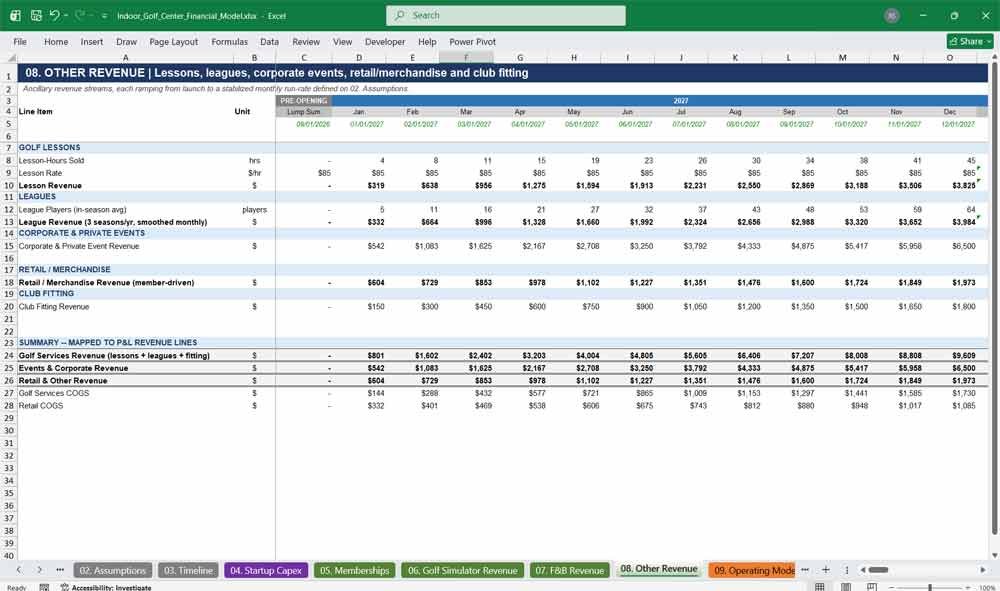Click the zoom out minus button
Screen dimensions: 1000x591
pos(892,587)
